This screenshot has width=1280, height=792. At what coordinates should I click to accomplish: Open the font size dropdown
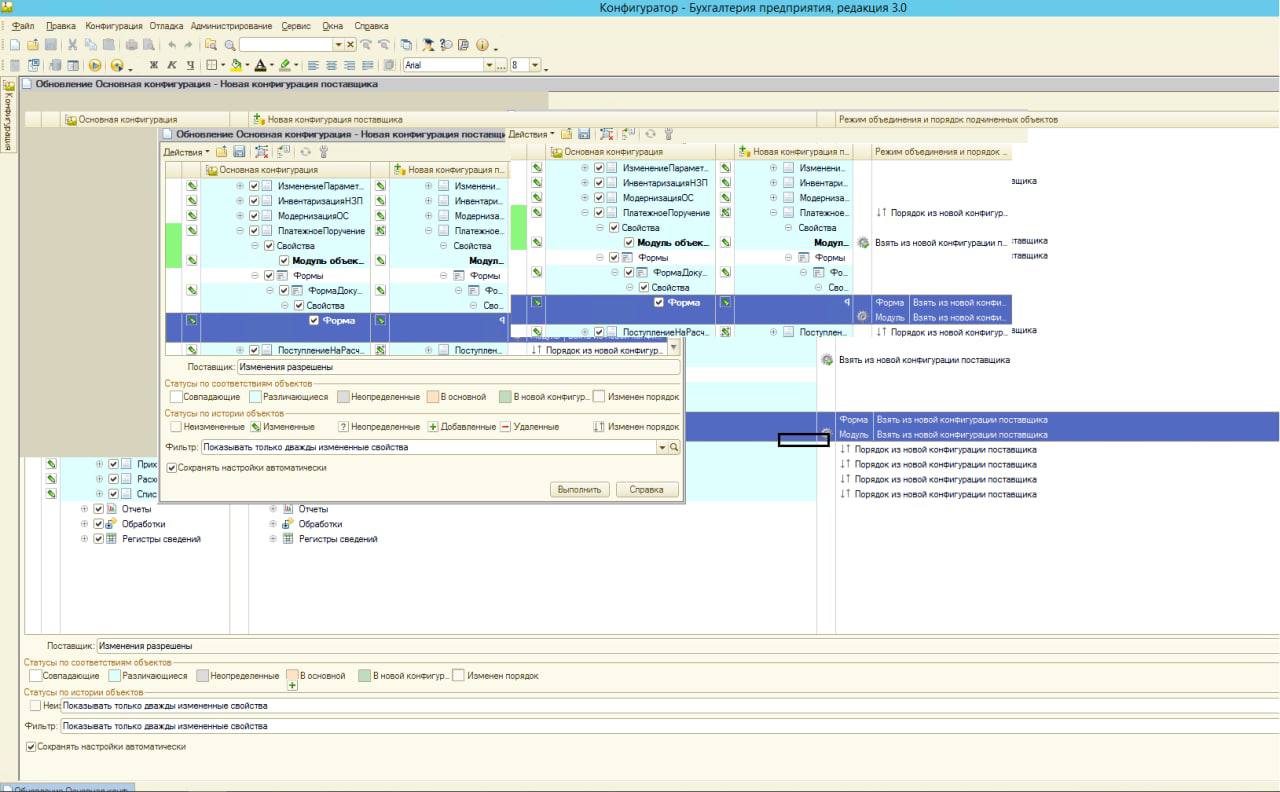click(x=535, y=65)
